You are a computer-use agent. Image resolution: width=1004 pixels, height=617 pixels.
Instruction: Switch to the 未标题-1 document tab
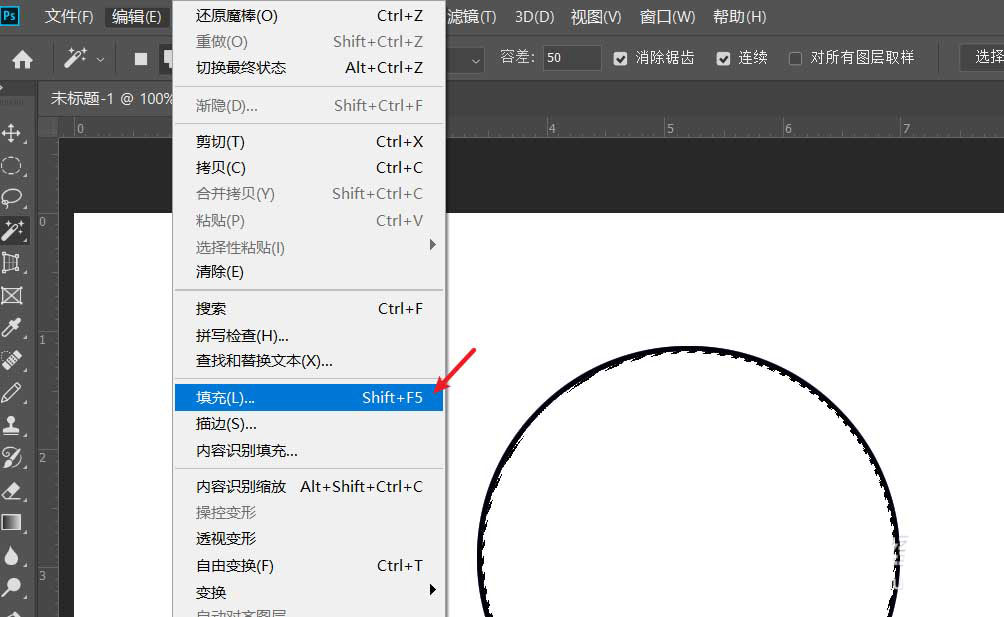111,99
